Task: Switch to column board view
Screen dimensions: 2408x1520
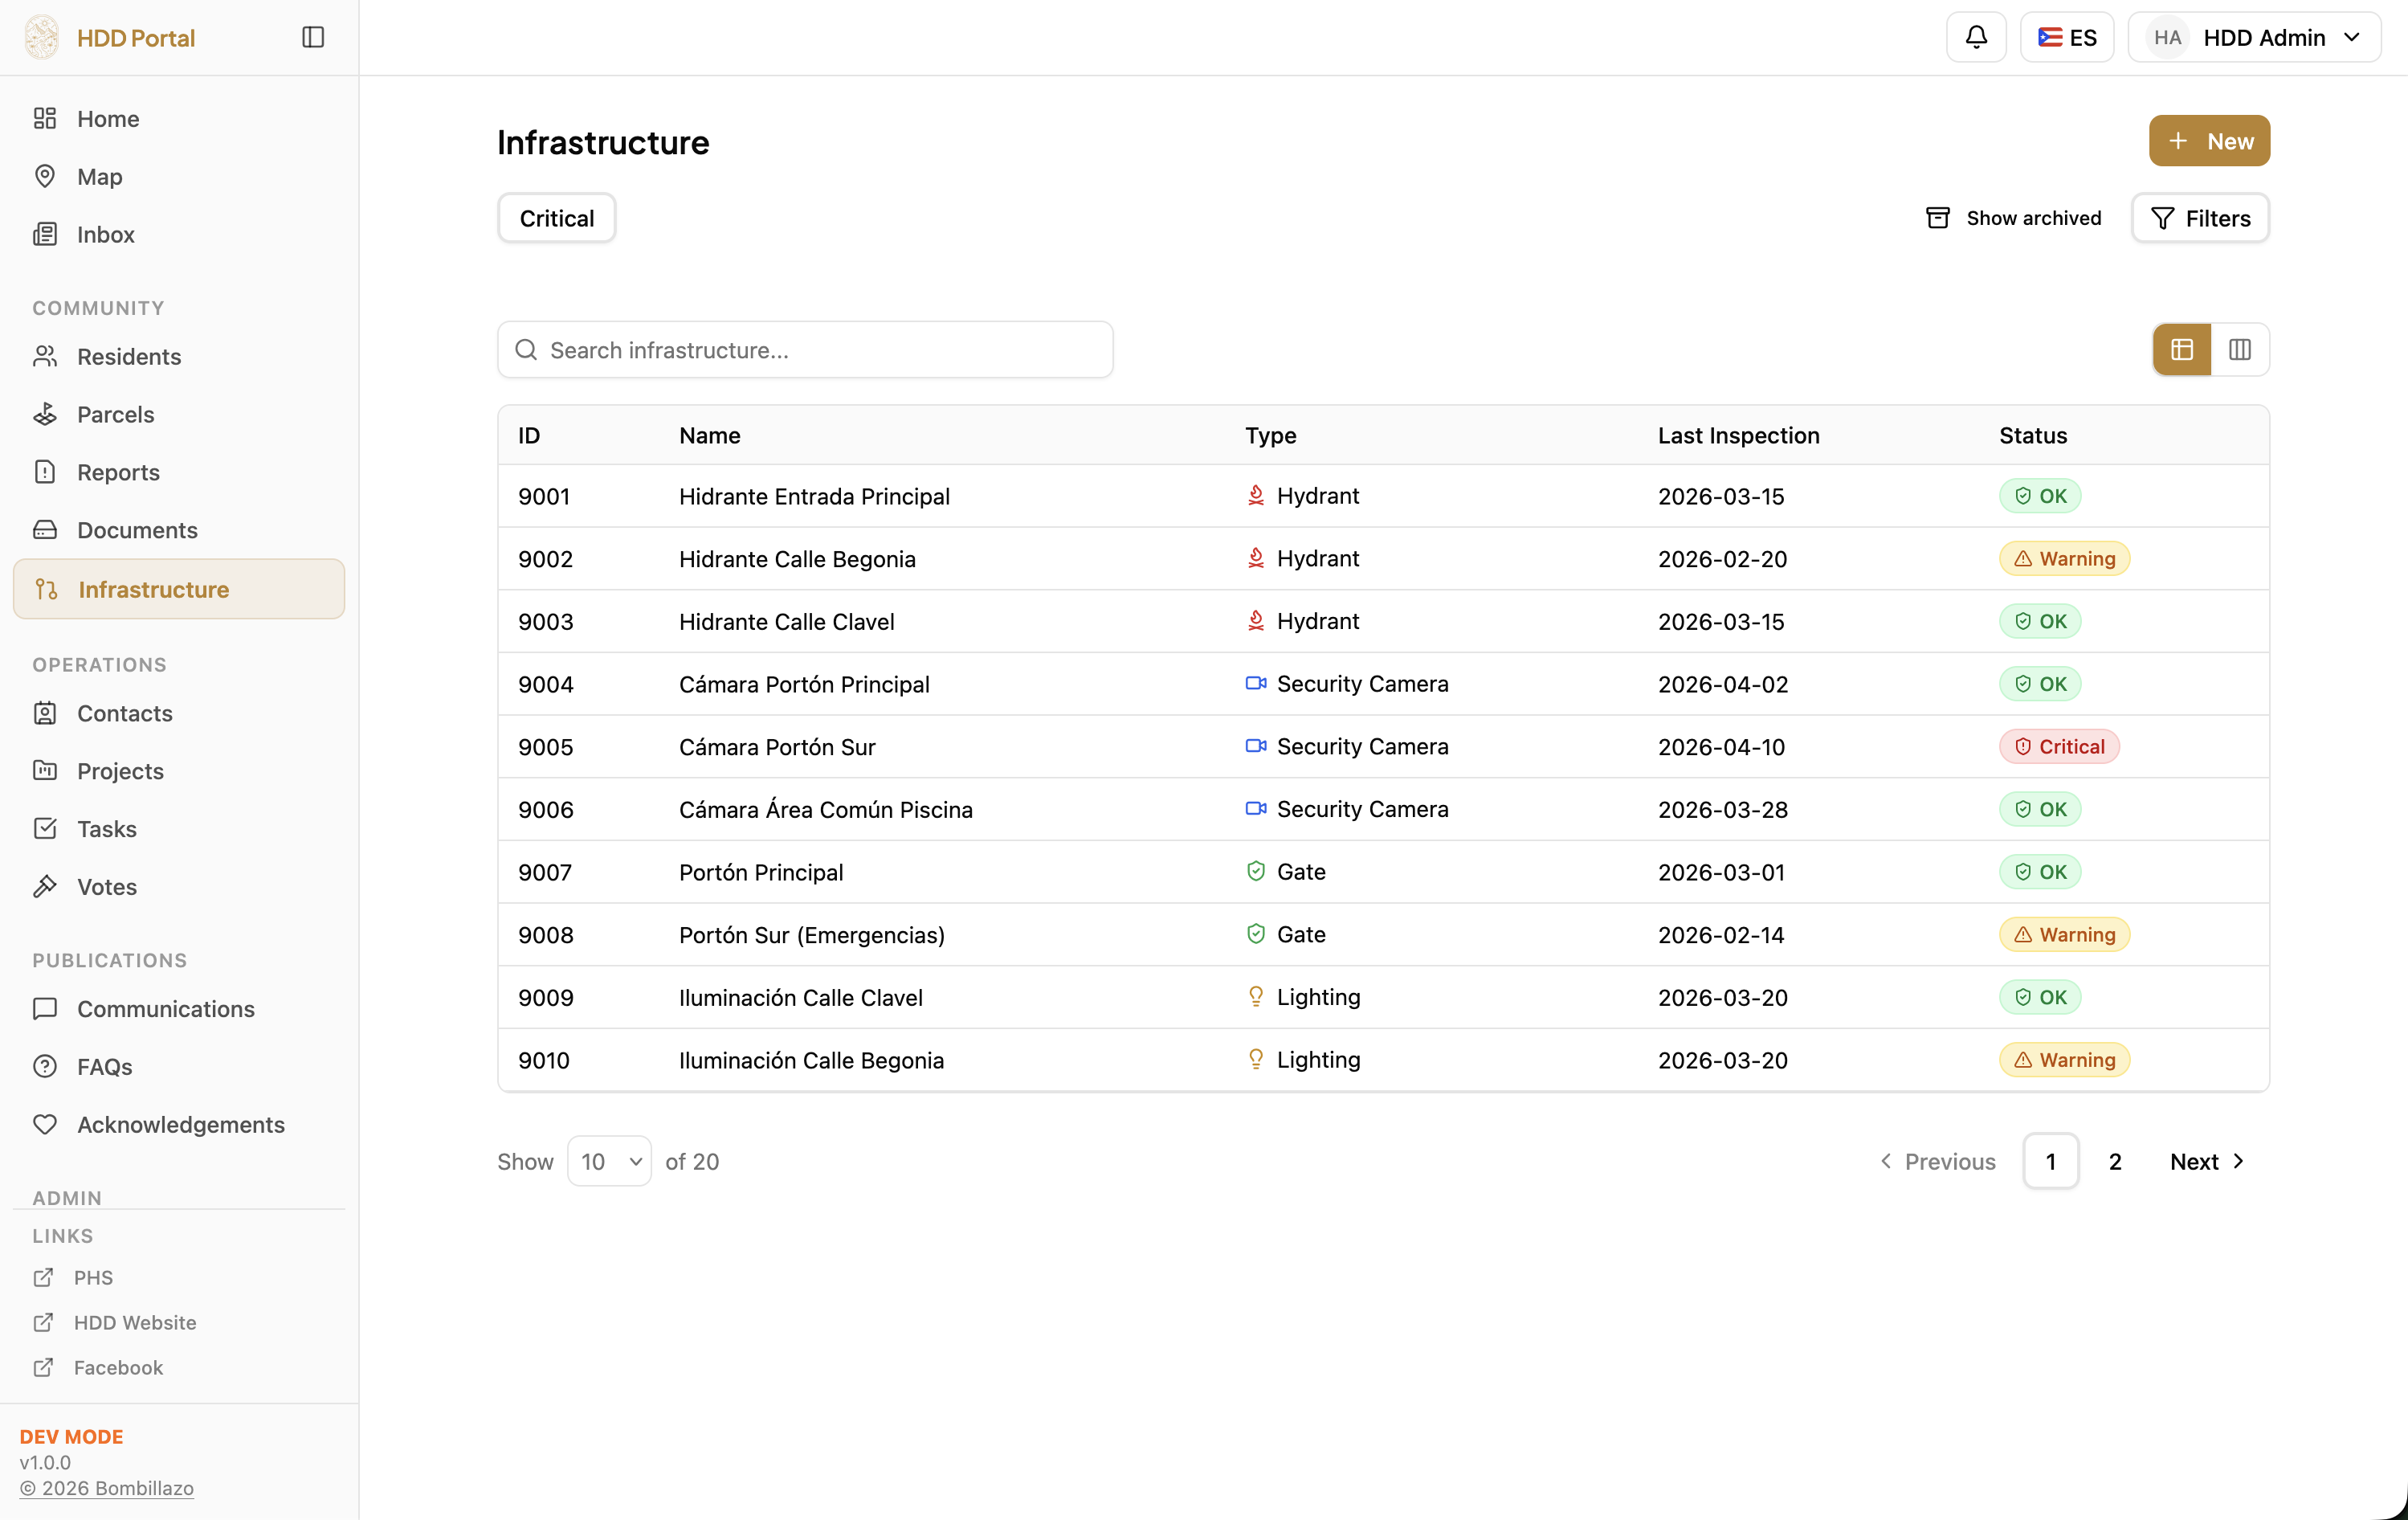Action: pyautogui.click(x=2240, y=350)
